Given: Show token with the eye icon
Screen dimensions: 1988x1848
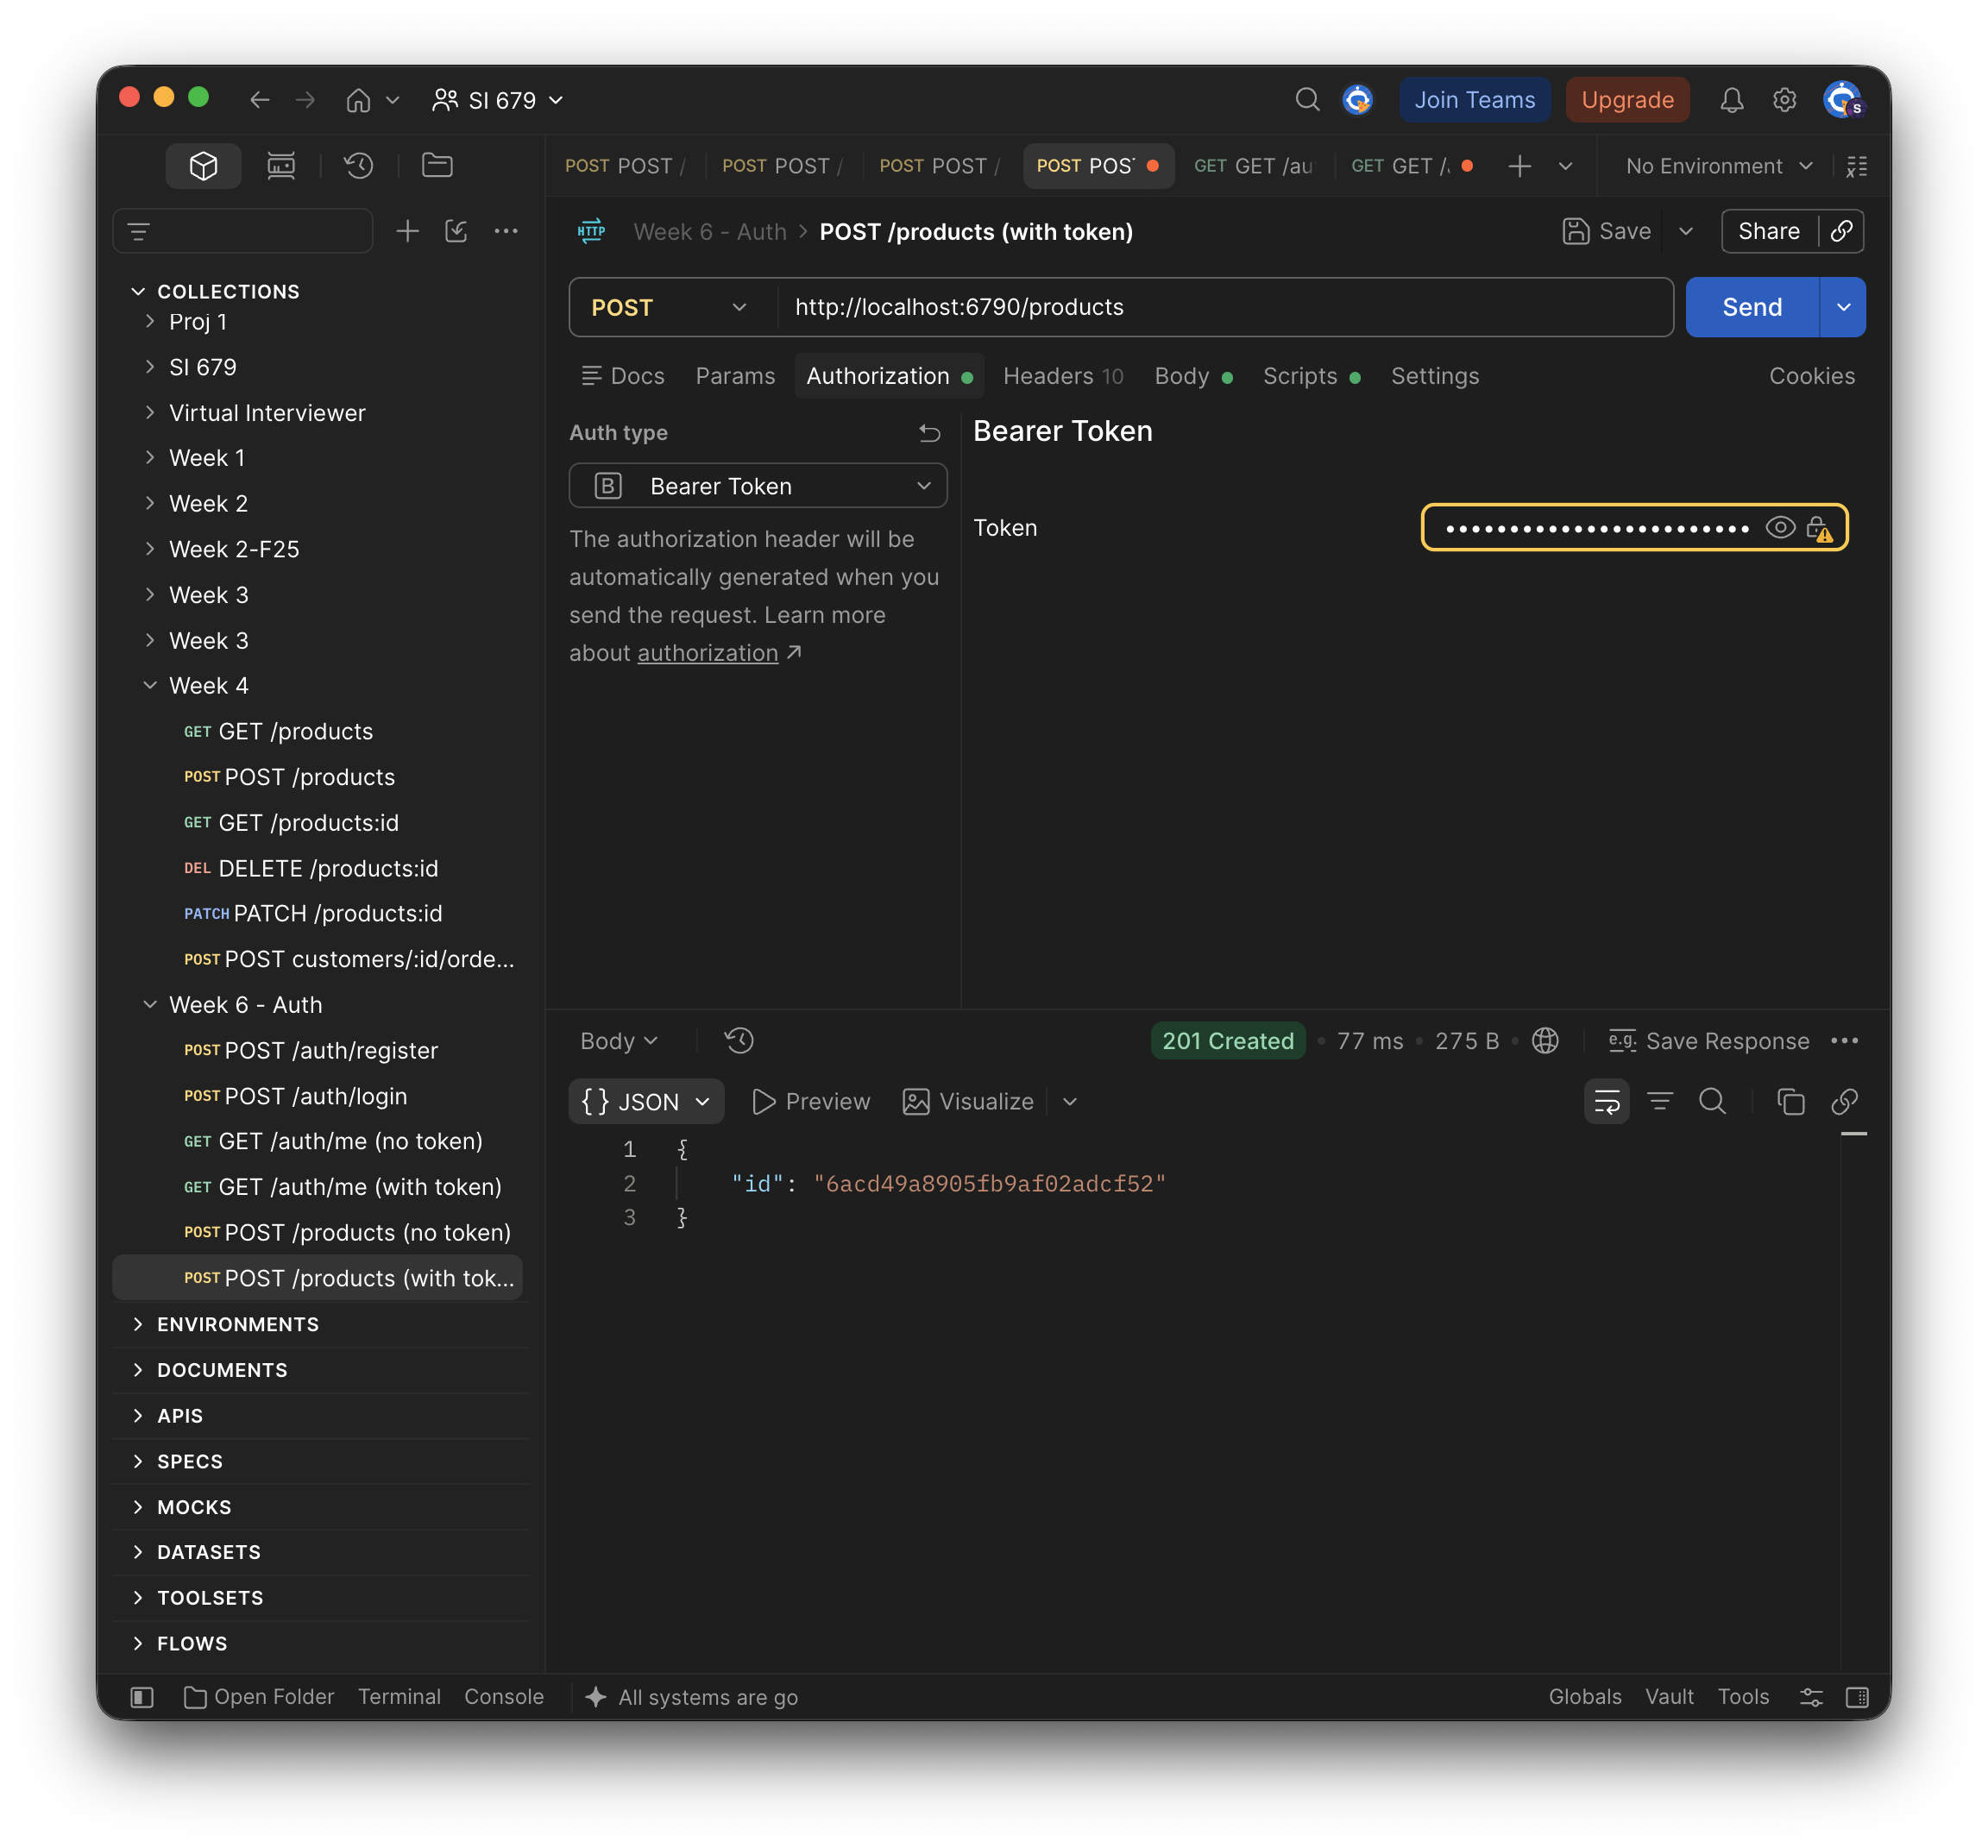Looking at the screenshot, I should tap(1780, 527).
